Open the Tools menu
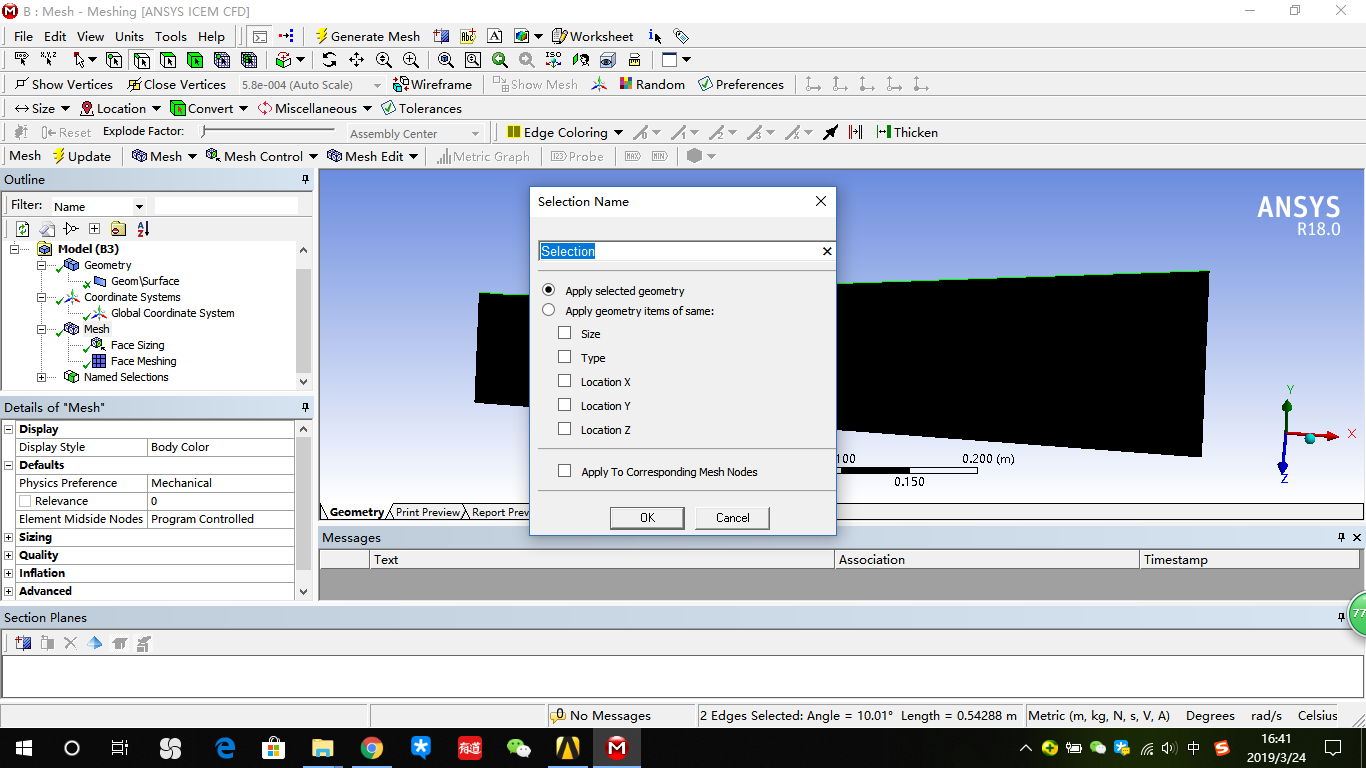Viewport: 1366px width, 768px height. 170,36
